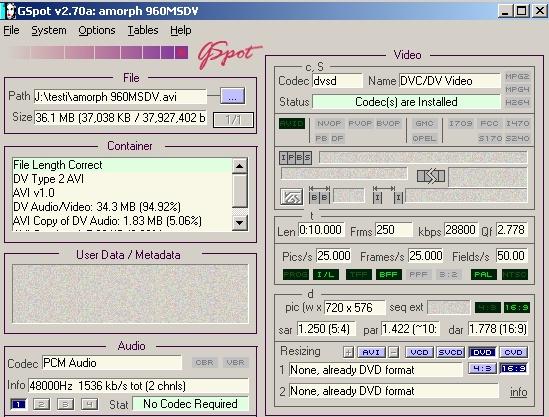Click the GMC indicator
The width and height of the screenshot is (549, 417).
[424, 124]
